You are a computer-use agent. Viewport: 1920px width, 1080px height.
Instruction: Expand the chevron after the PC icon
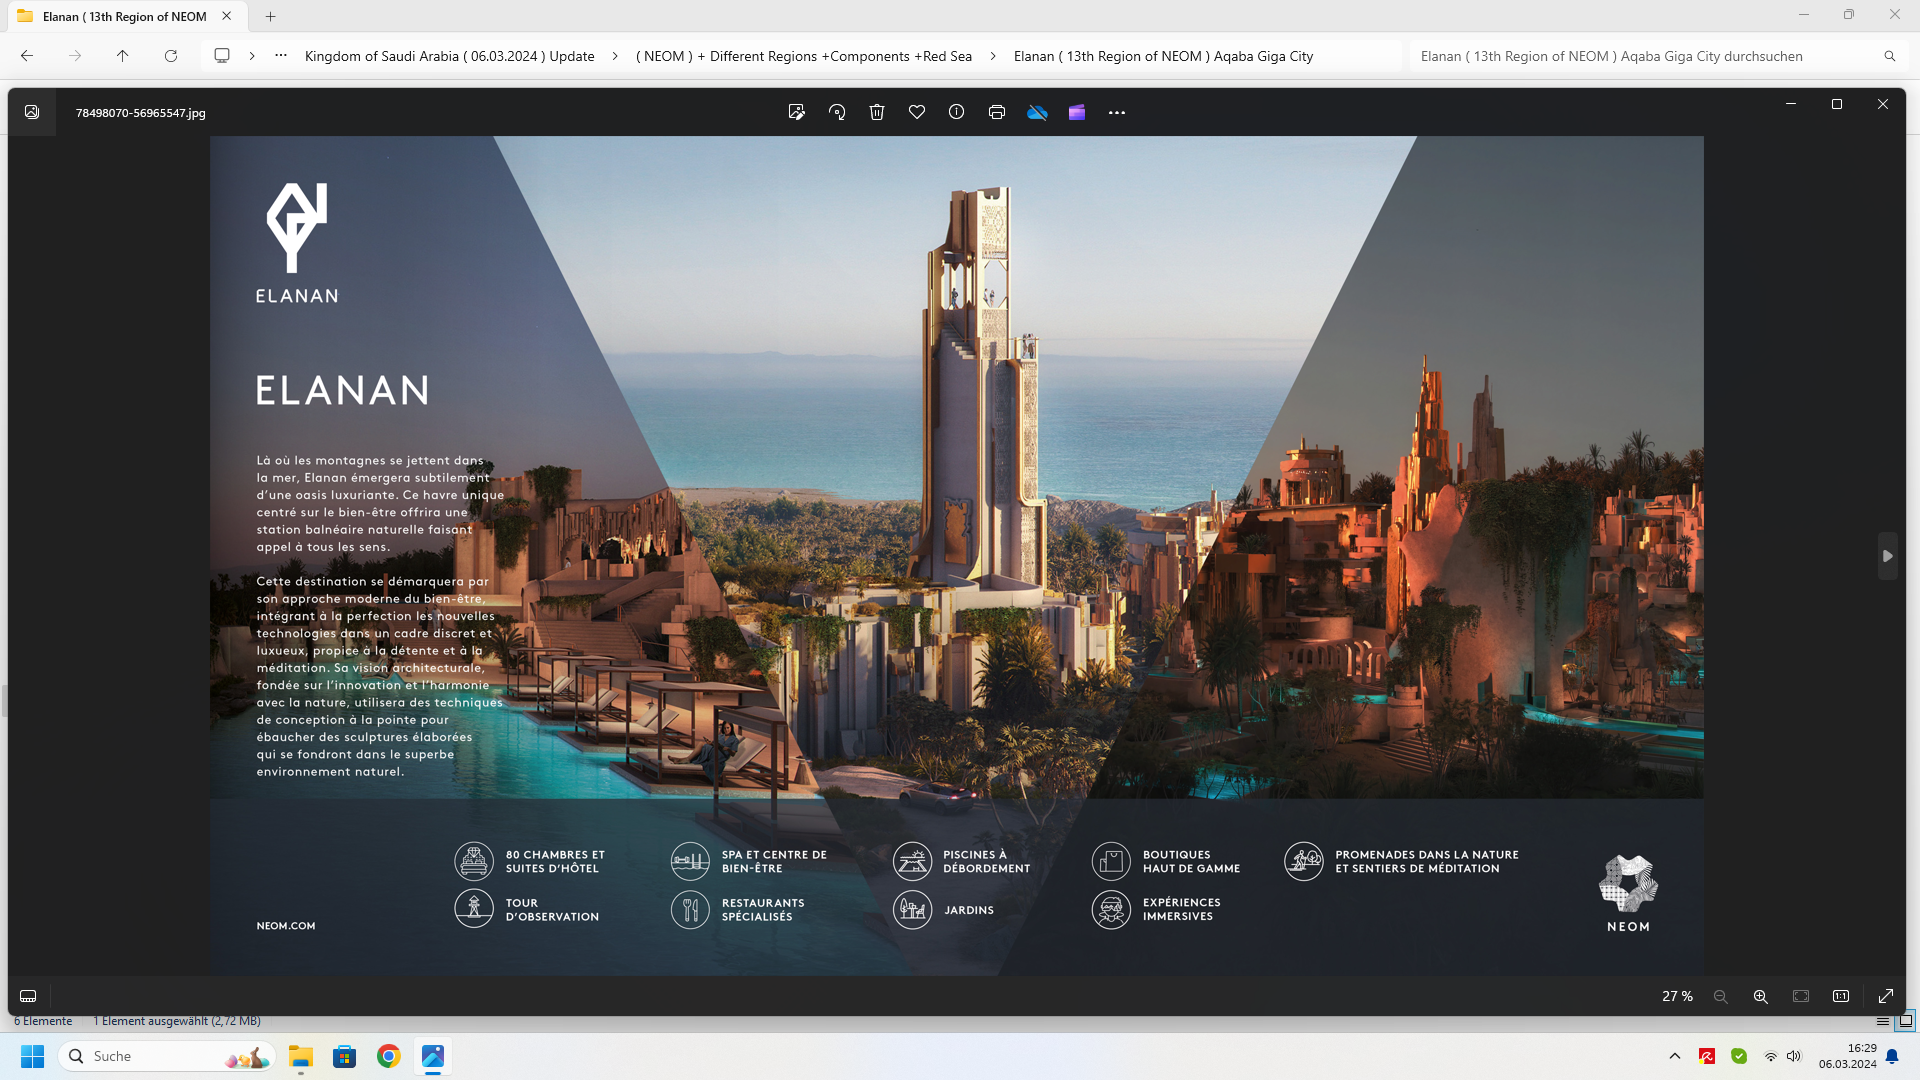(252, 56)
